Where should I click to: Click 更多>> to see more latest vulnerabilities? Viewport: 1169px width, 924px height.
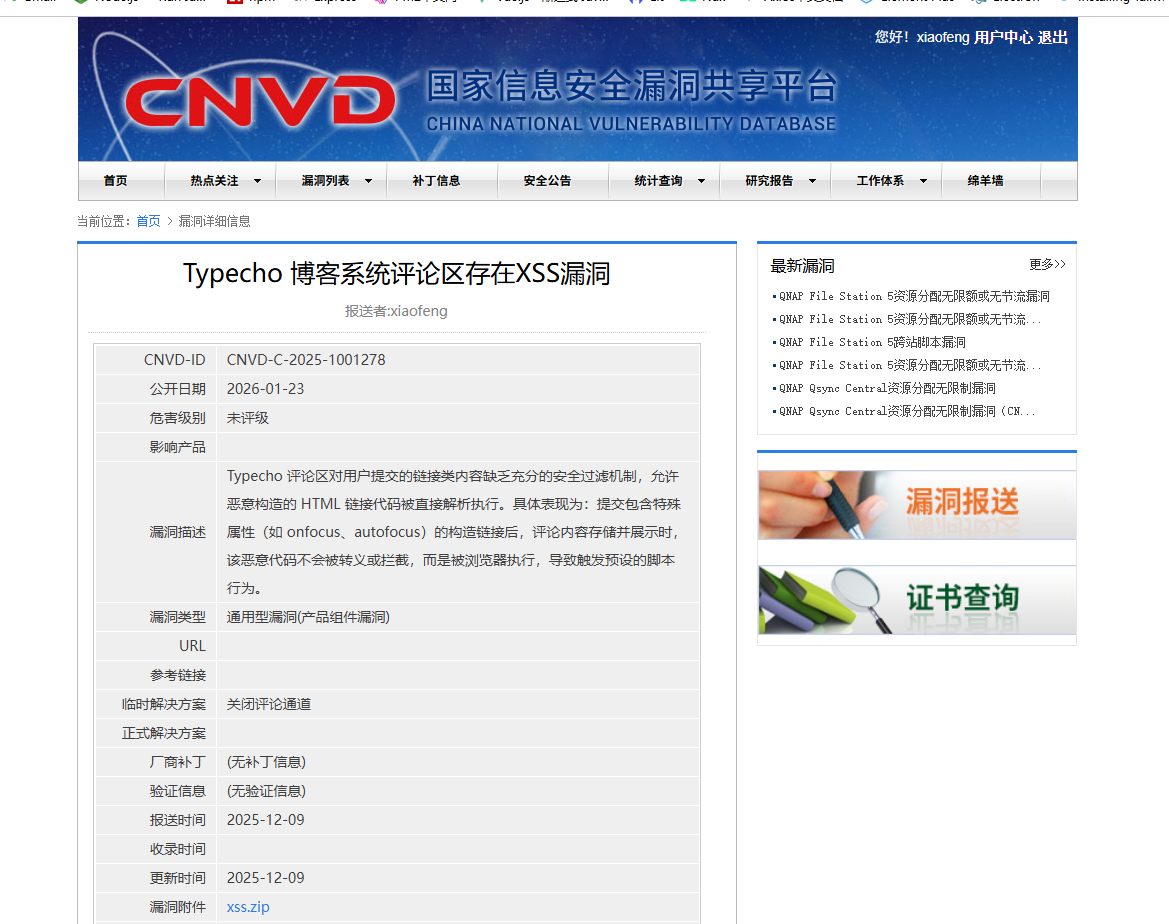pyautogui.click(x=1047, y=264)
